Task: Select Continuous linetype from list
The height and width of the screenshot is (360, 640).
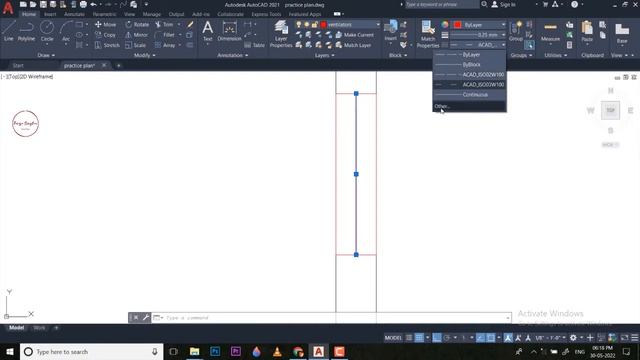Action: point(469,94)
